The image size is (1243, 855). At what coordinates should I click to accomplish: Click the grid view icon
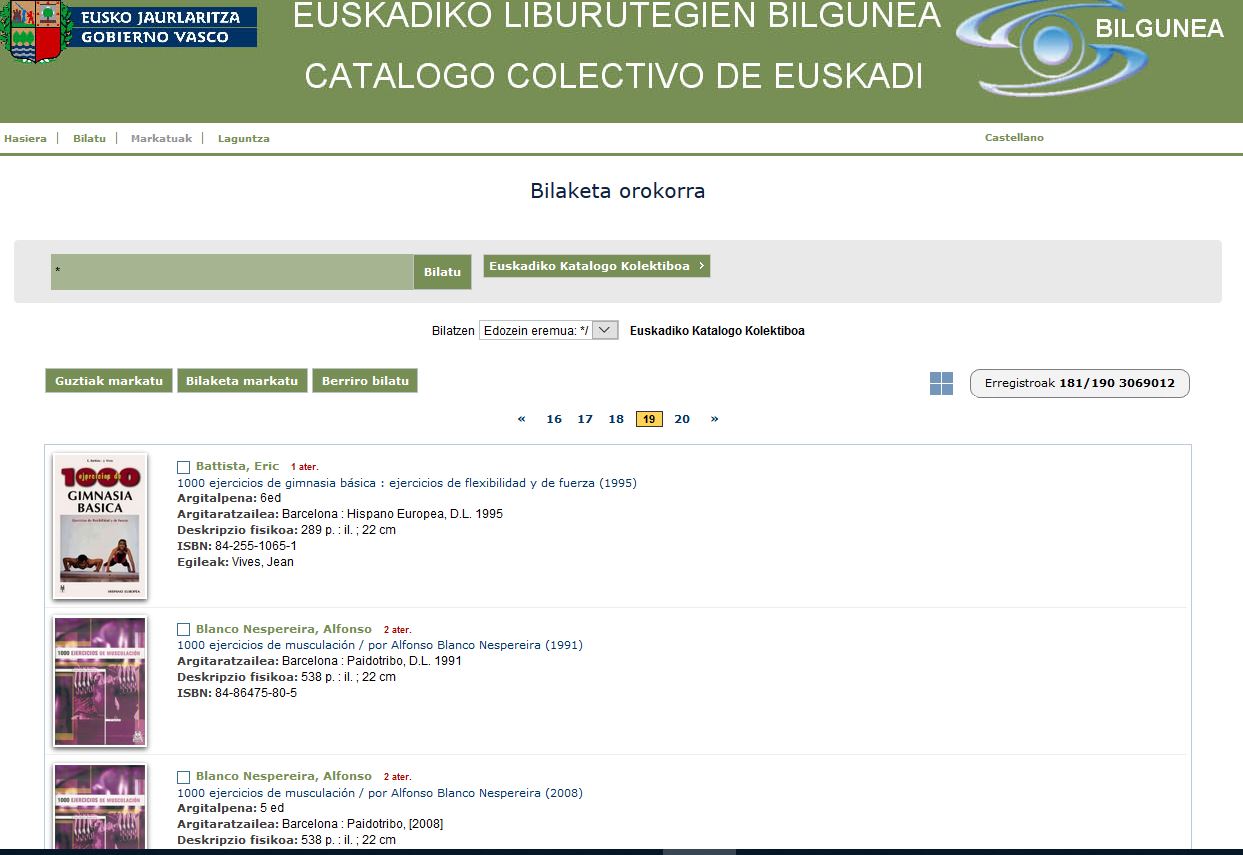pyautogui.click(x=941, y=384)
